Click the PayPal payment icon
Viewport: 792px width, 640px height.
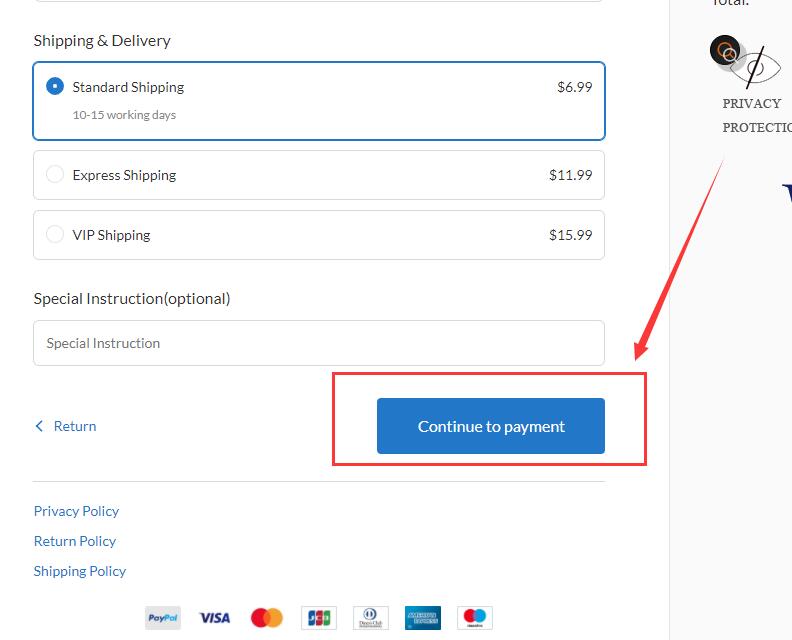point(163,618)
